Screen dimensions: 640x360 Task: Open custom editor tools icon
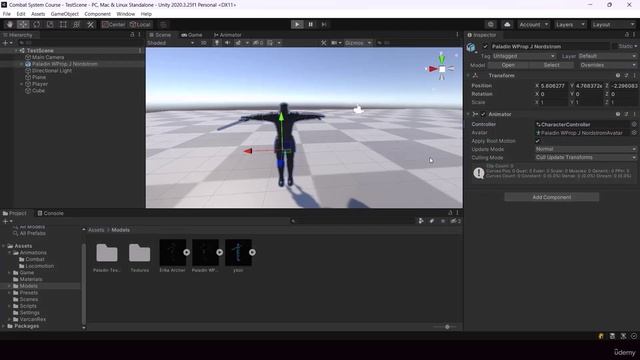tap(90, 24)
